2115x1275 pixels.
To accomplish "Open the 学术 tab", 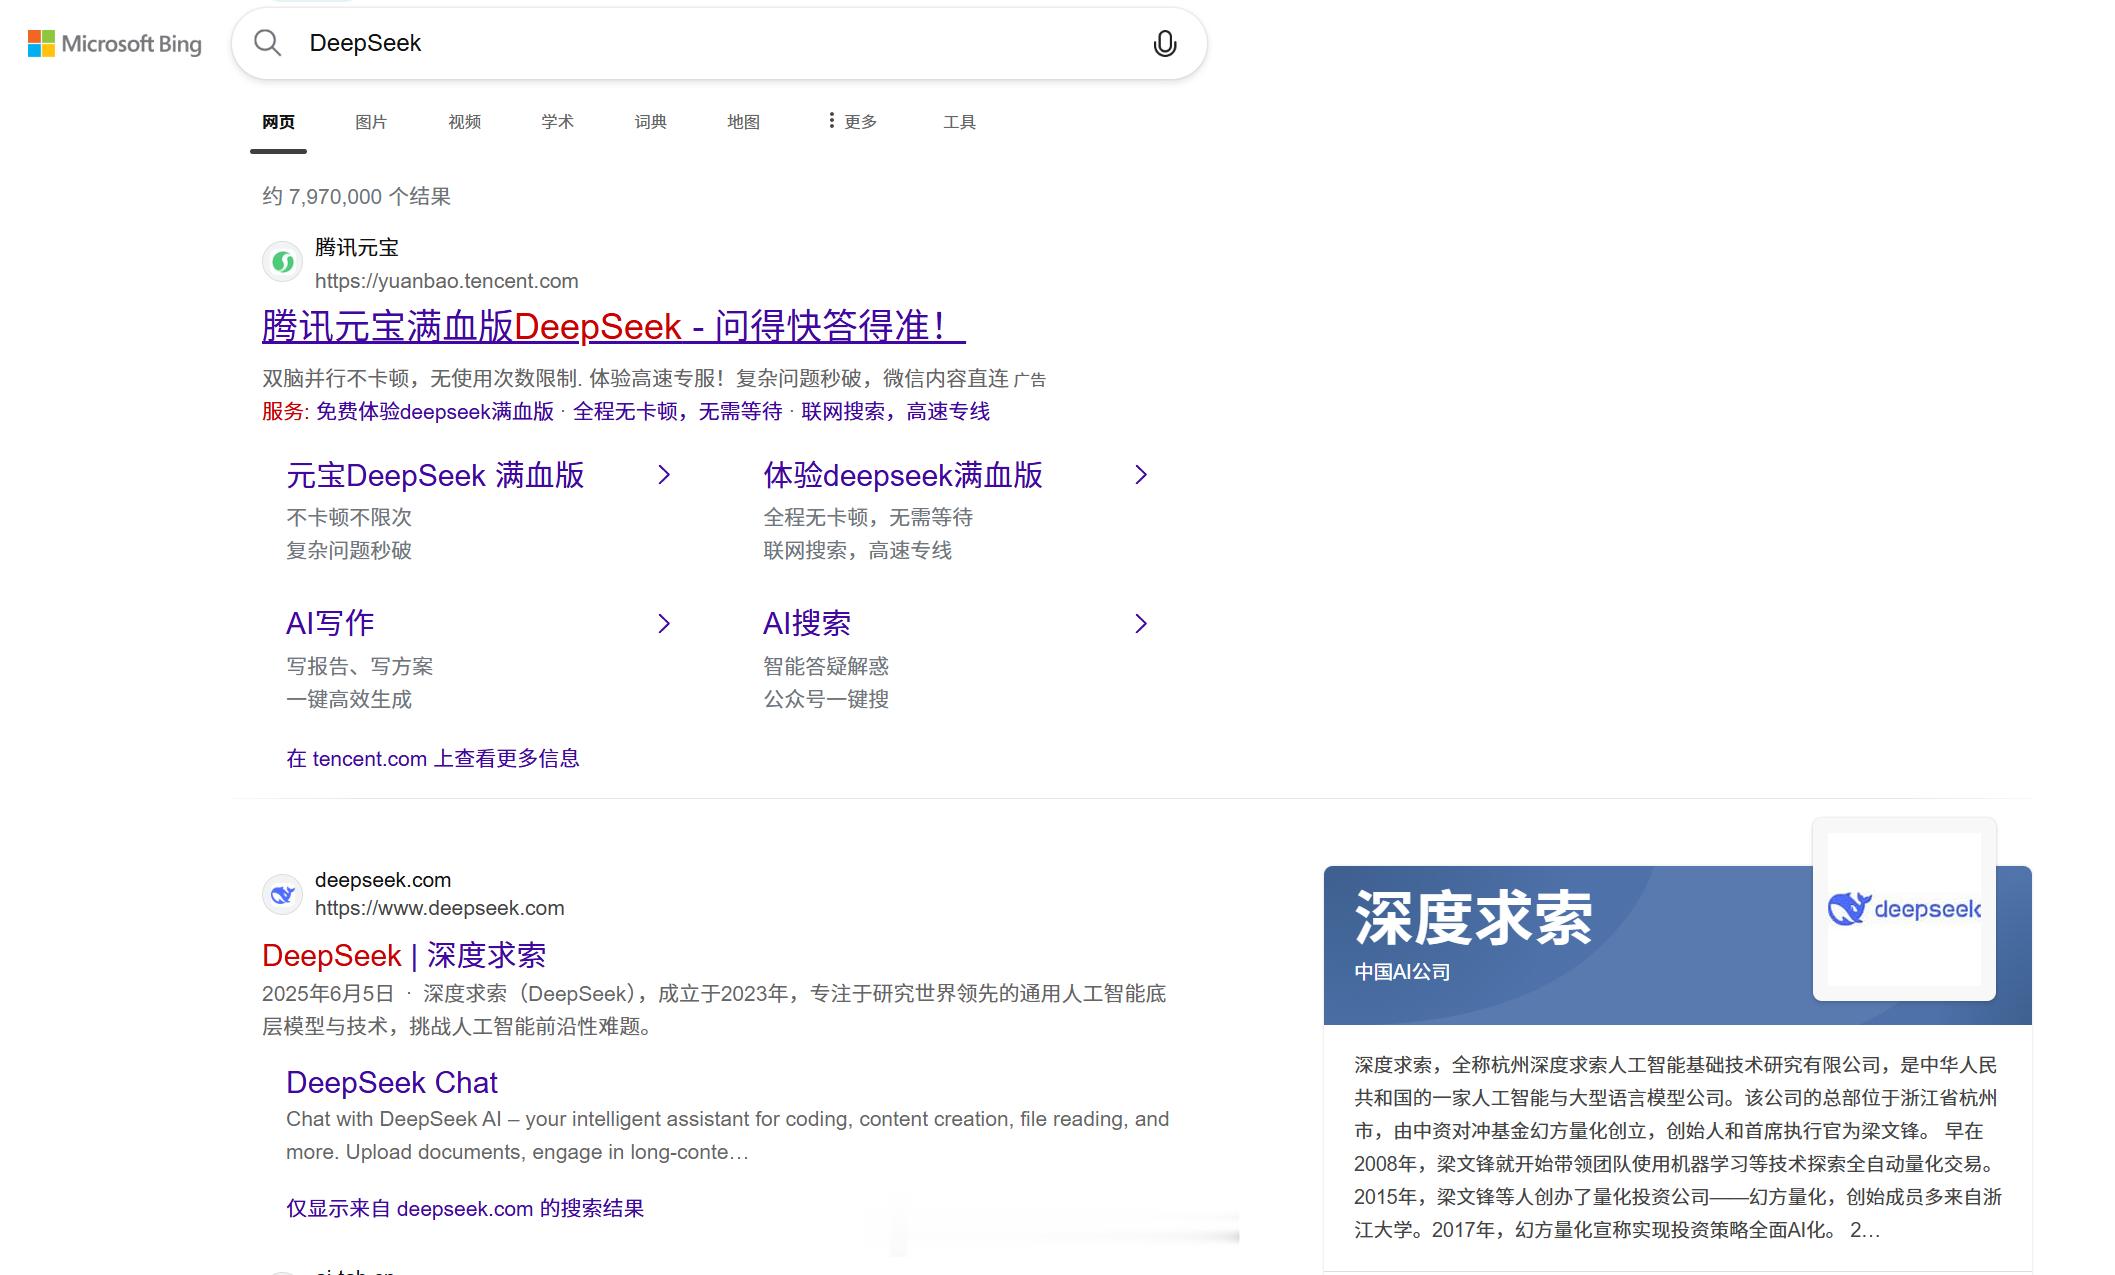I will (558, 122).
